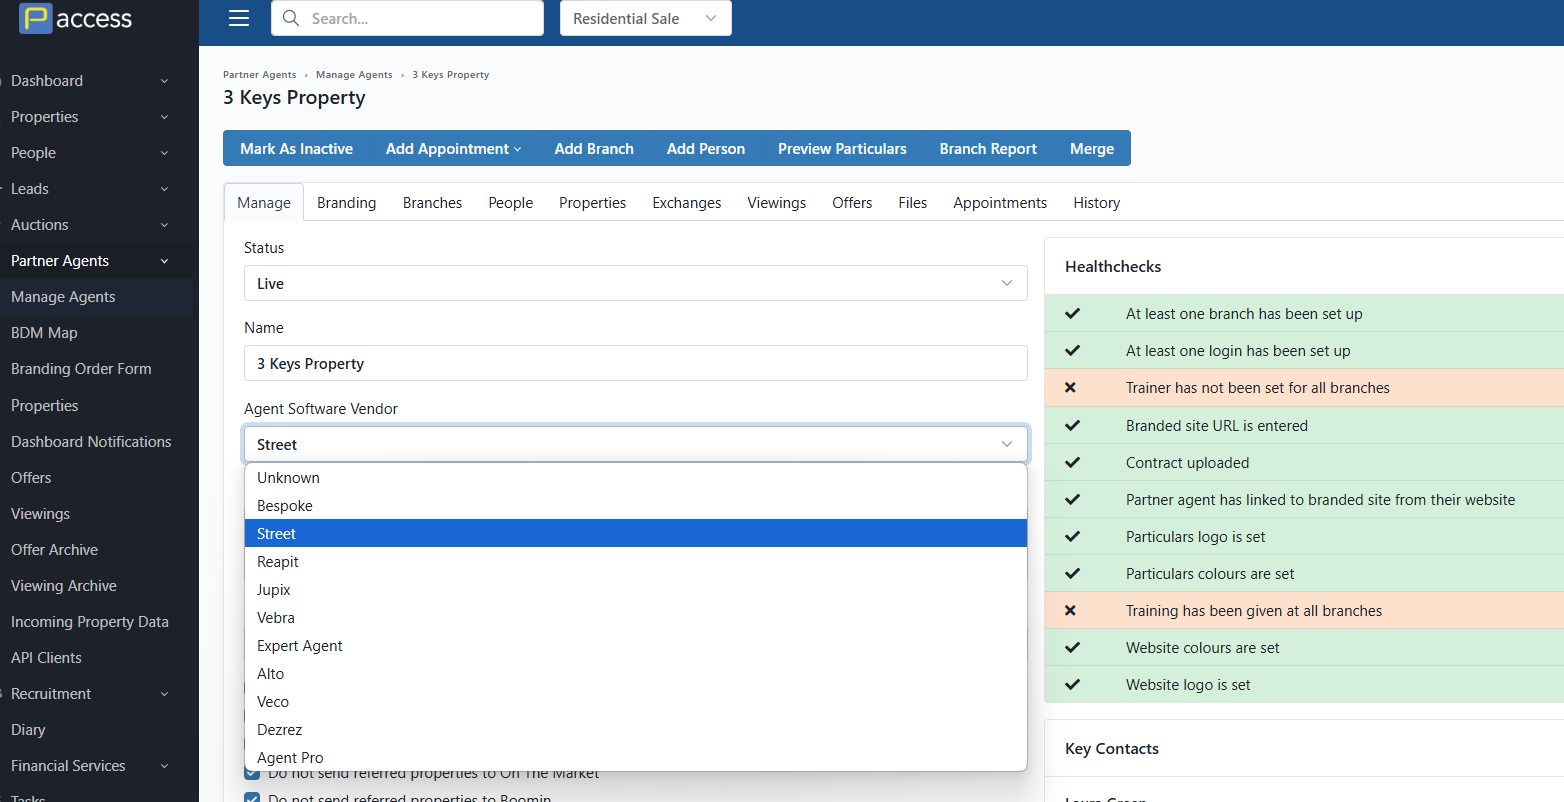Open Manage Agents breadcrumb link
The height and width of the screenshot is (802, 1564).
click(x=354, y=75)
